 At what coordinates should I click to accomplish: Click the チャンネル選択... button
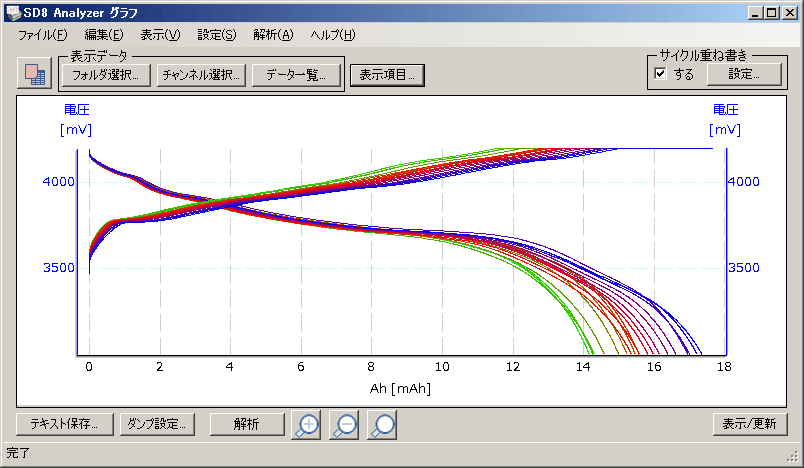click(201, 75)
